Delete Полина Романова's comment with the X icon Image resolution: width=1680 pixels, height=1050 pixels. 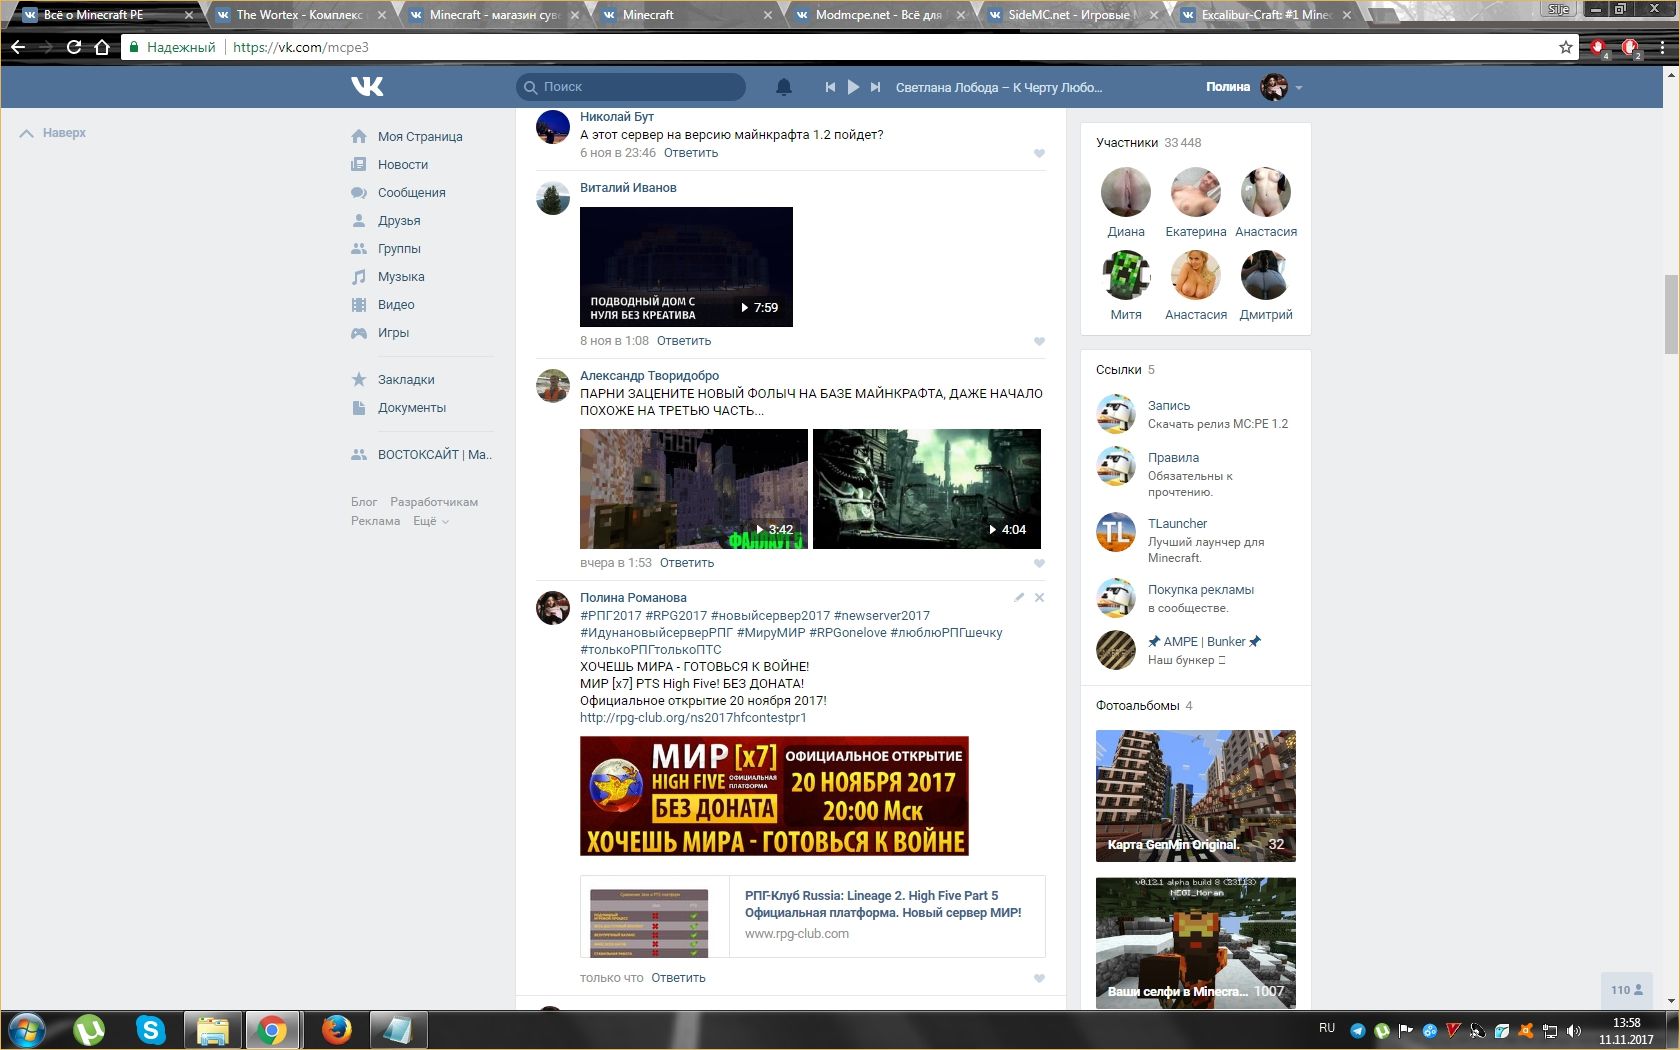[1039, 597]
